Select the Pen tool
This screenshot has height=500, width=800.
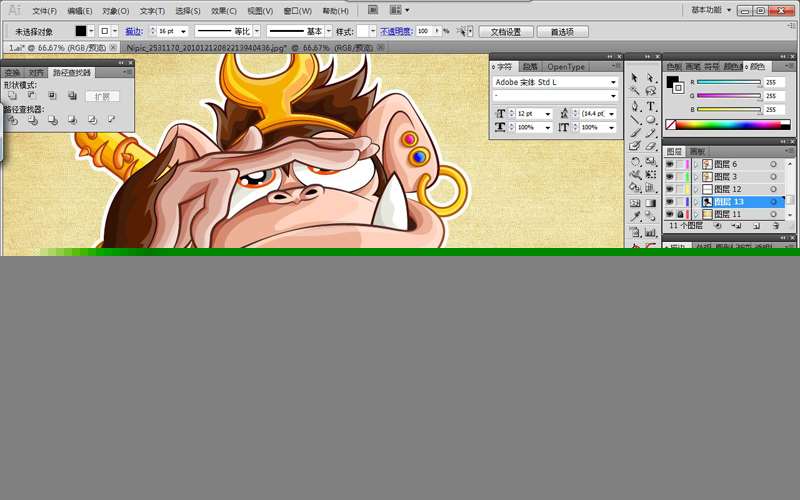pyautogui.click(x=634, y=106)
